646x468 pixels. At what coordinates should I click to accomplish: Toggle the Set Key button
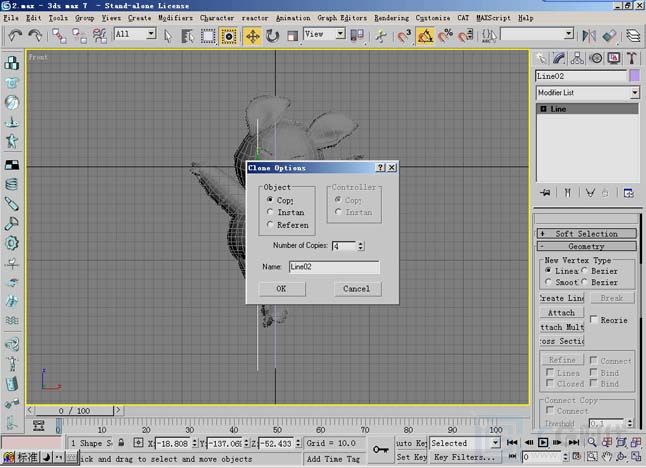[411, 457]
